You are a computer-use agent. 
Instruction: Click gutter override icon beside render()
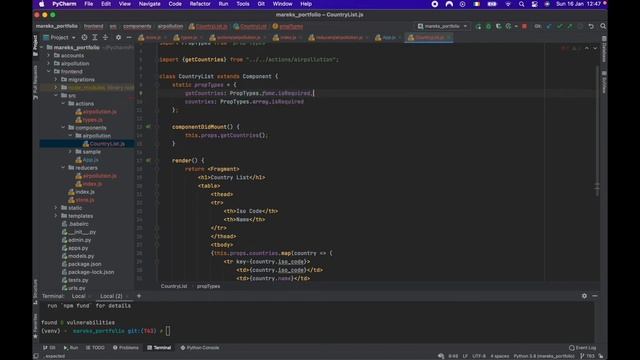pos(148,161)
